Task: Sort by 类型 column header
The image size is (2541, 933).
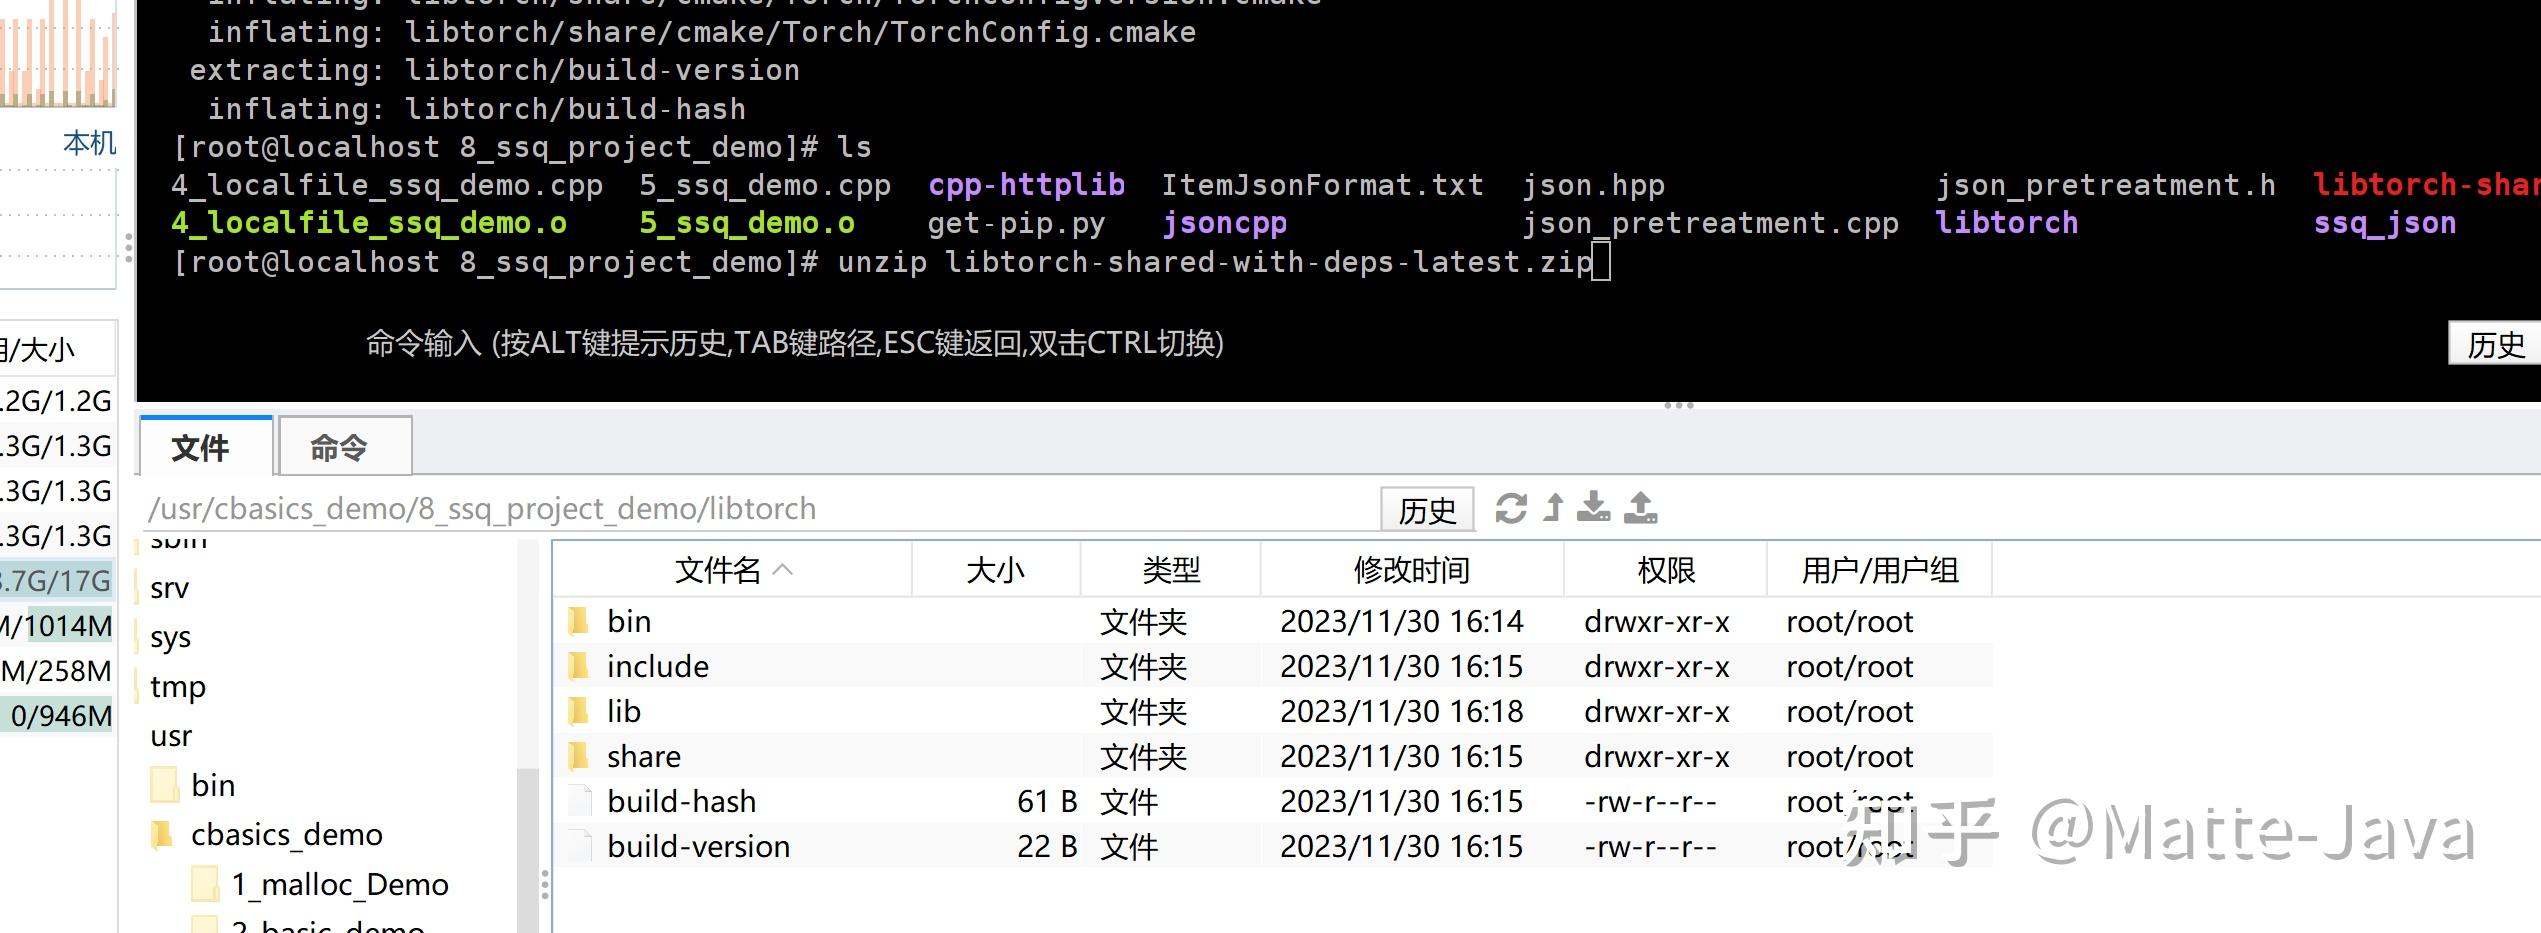Action: [x=1170, y=570]
